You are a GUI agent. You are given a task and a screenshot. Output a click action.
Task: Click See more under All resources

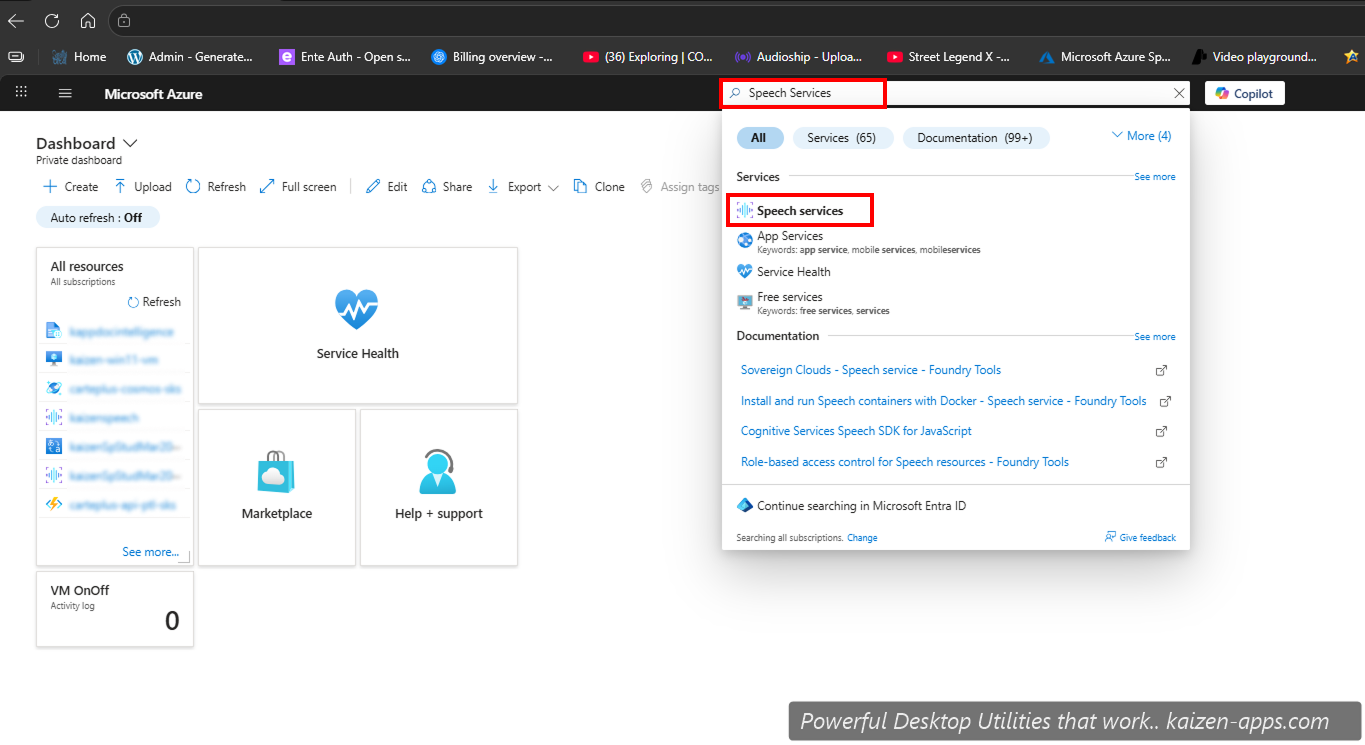click(150, 551)
